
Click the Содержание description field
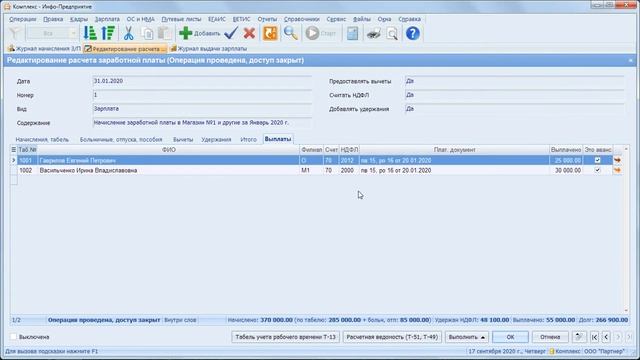click(202, 122)
